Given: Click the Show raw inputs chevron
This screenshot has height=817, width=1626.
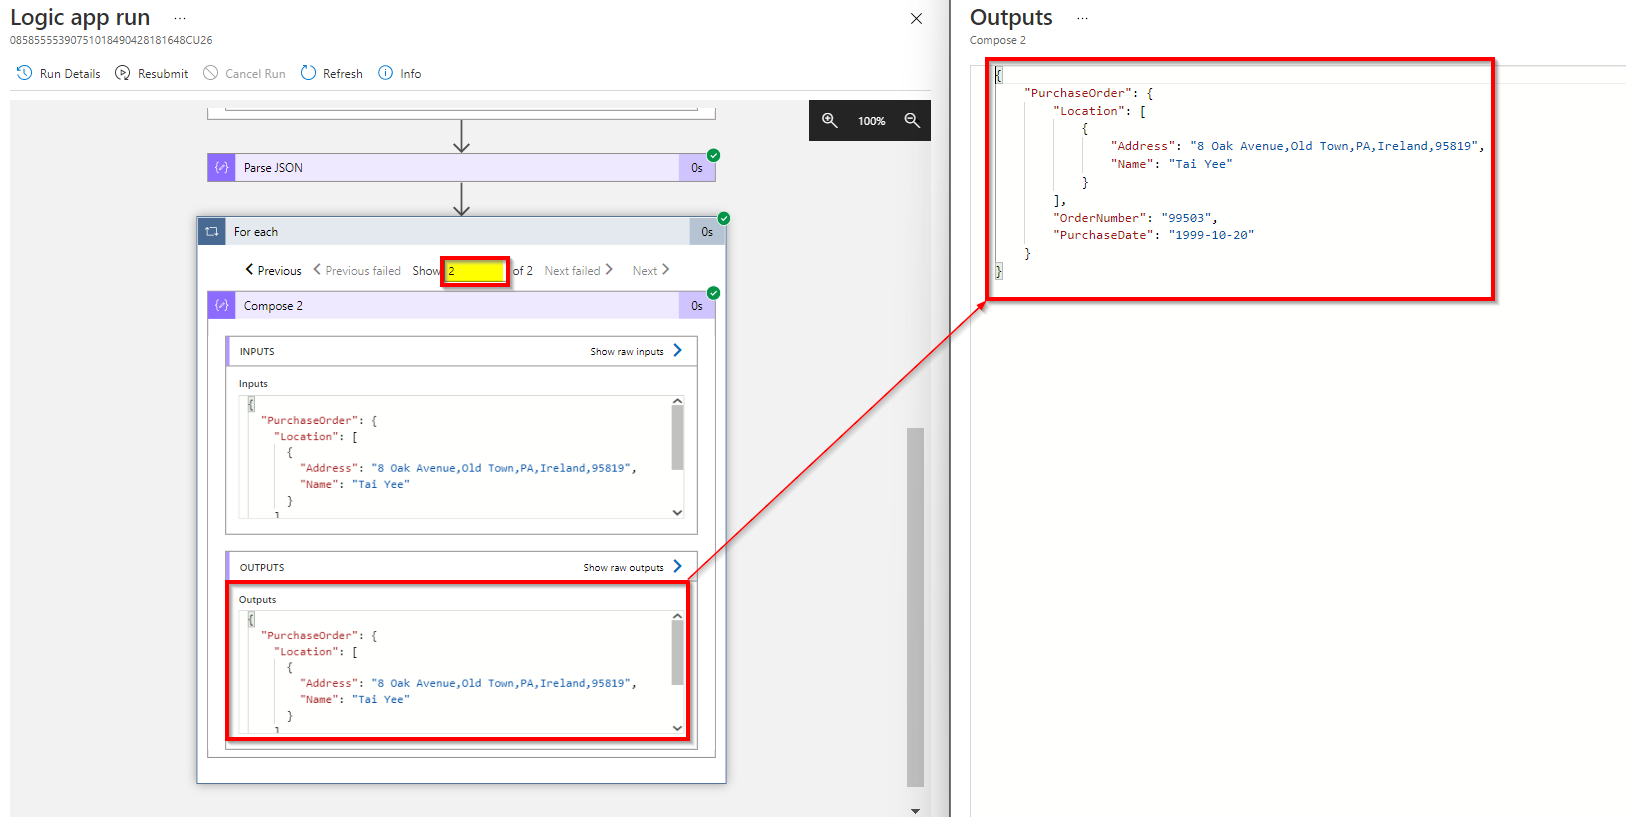Looking at the screenshot, I should 678,350.
